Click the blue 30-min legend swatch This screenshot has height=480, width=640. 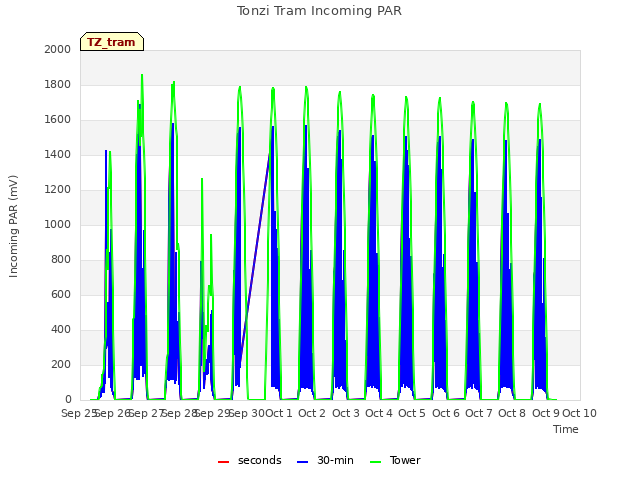302,462
